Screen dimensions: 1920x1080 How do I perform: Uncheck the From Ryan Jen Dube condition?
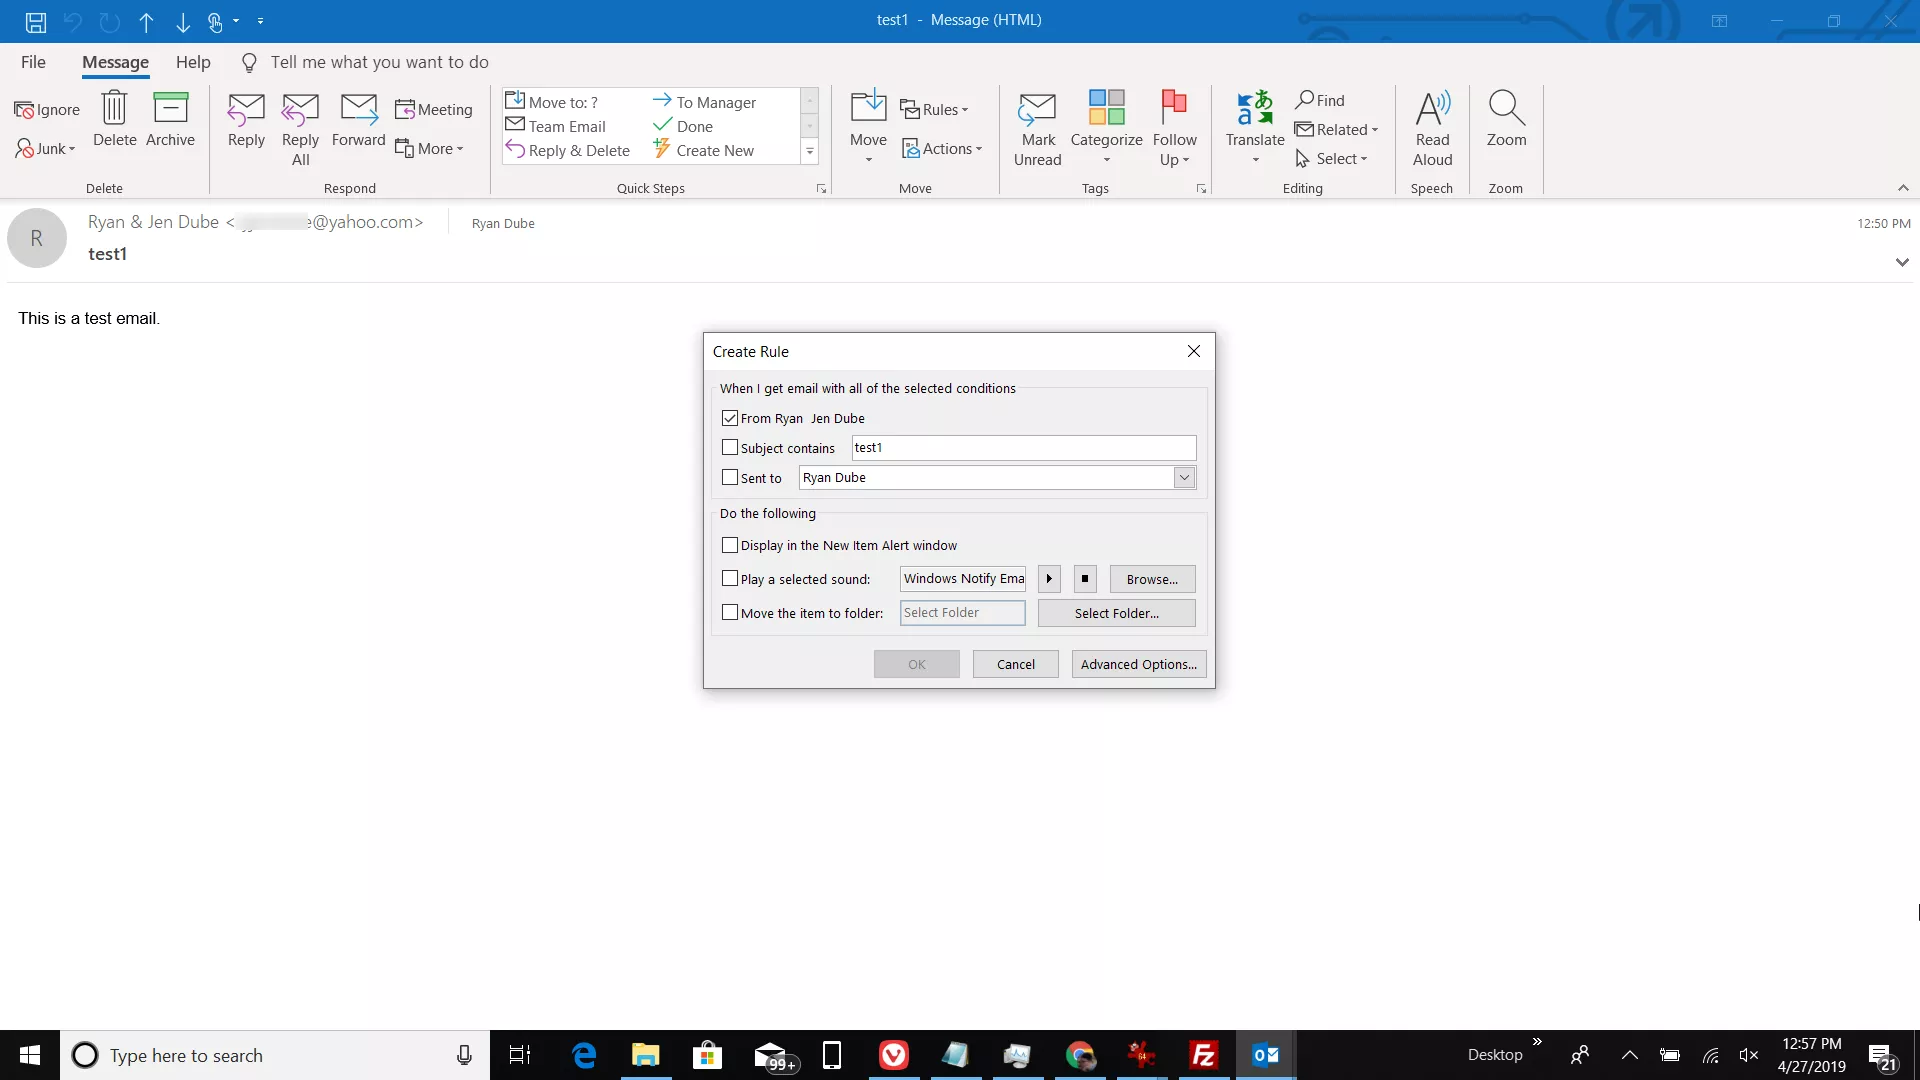(x=730, y=418)
